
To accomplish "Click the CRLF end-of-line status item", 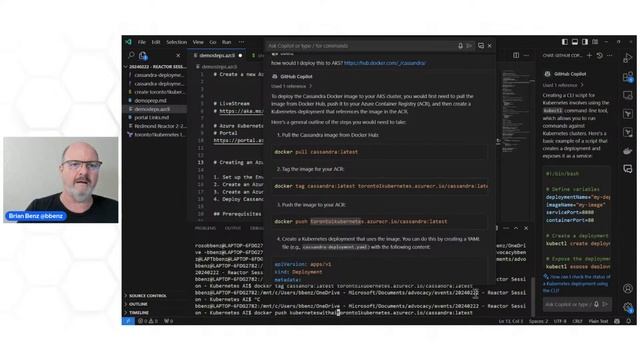I will pyautogui.click(x=577, y=321).
